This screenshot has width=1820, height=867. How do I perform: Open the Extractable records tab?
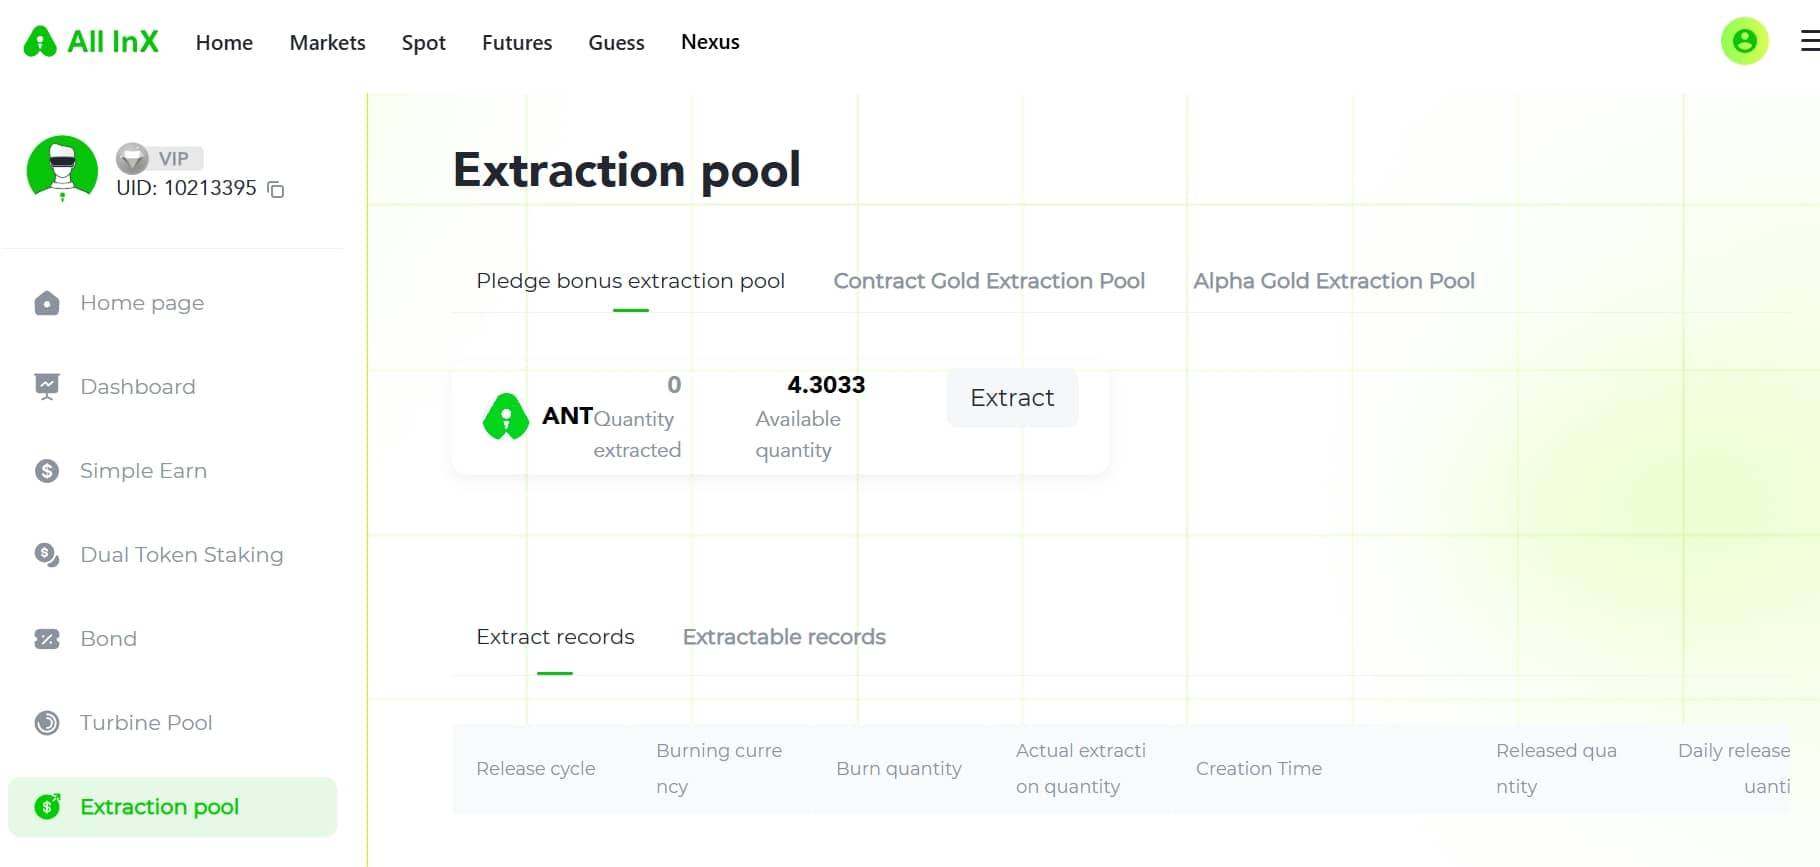point(784,637)
